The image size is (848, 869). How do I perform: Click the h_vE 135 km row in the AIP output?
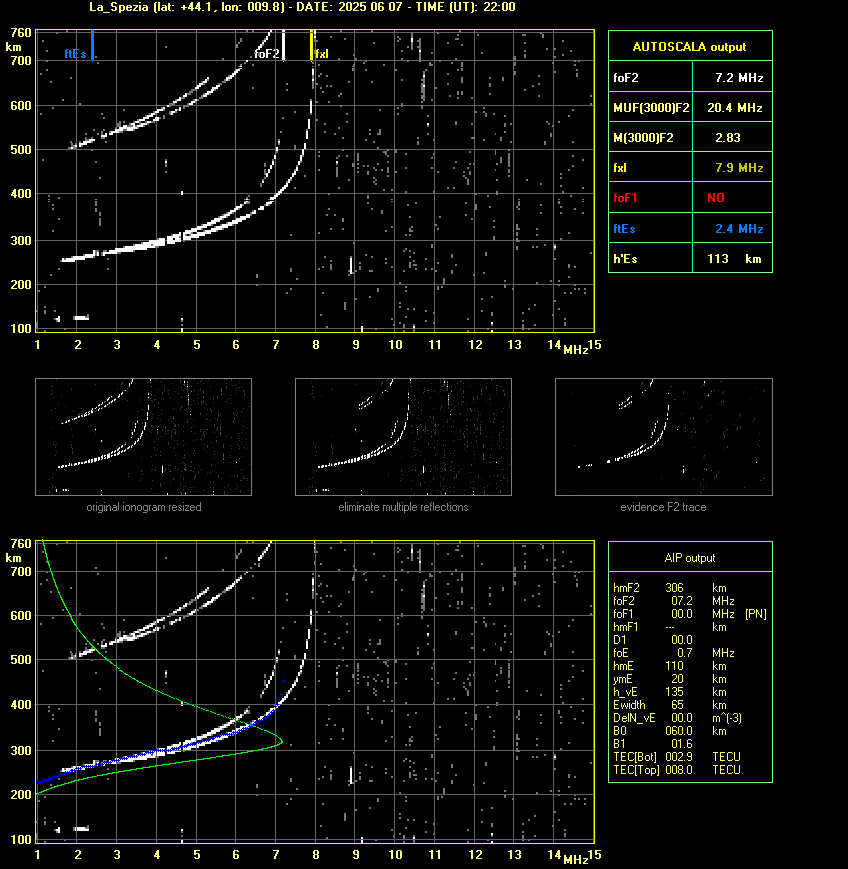[x=670, y=692]
